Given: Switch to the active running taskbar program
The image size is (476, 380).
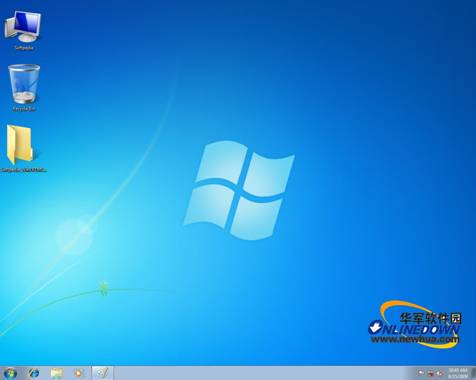Looking at the screenshot, I should (x=102, y=373).
